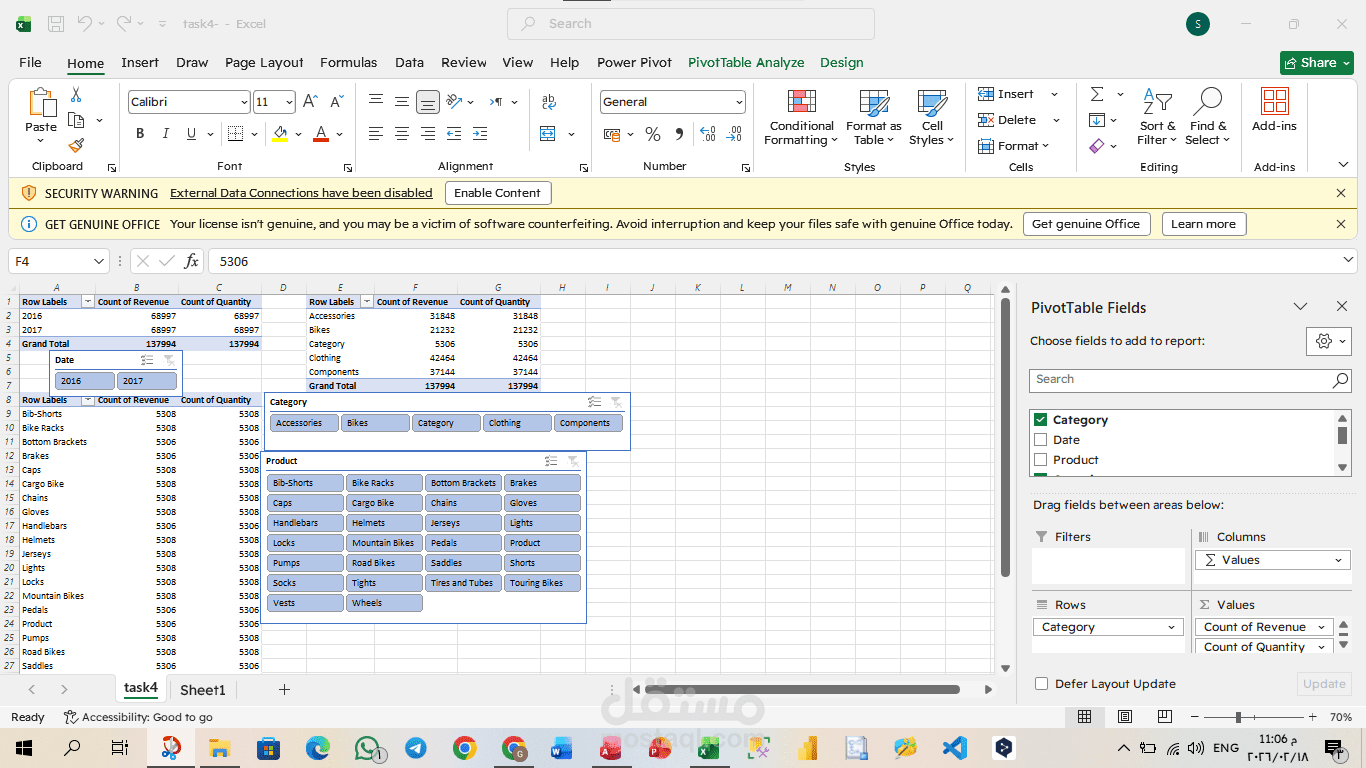Open Sort & Filter options
1366x768 pixels.
click(1157, 119)
